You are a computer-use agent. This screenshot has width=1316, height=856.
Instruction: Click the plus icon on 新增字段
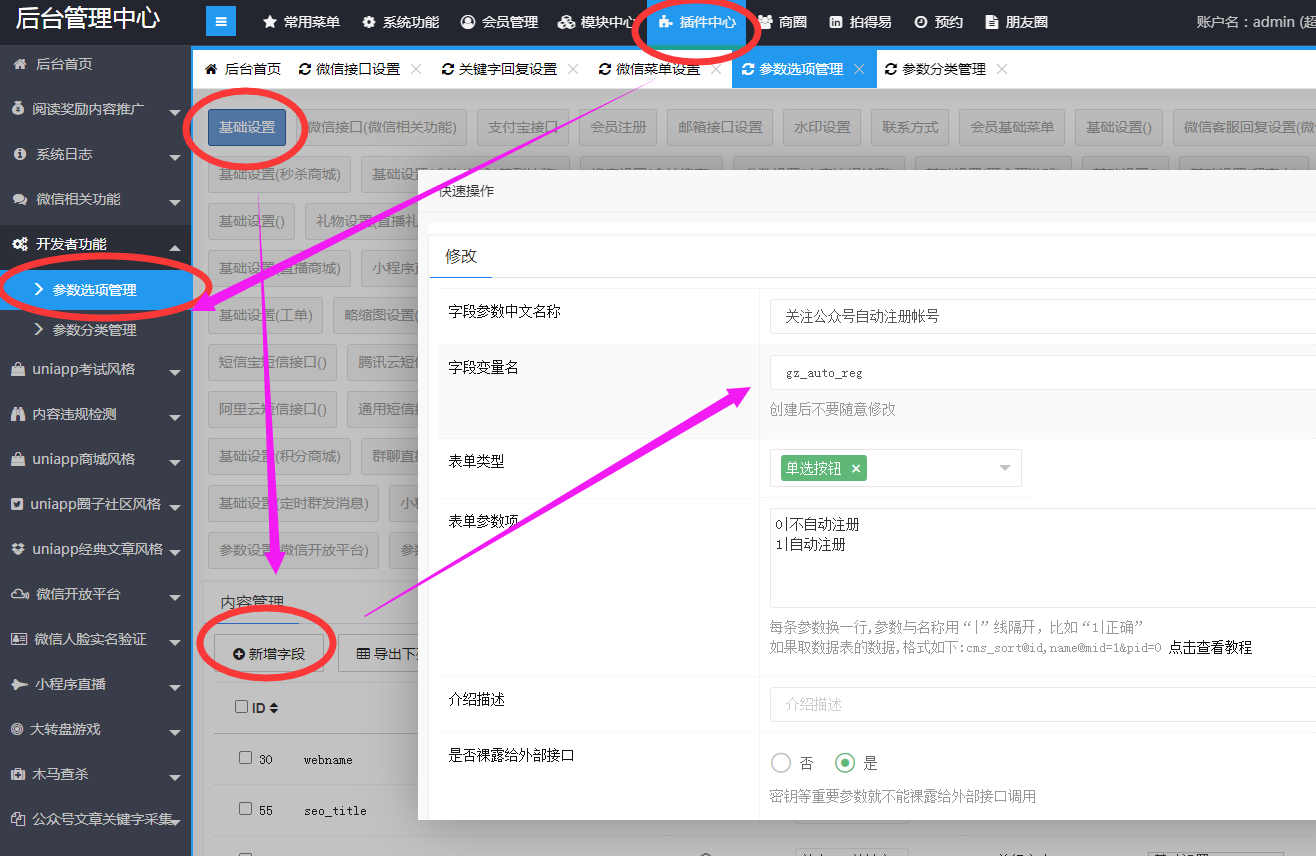[x=239, y=654]
